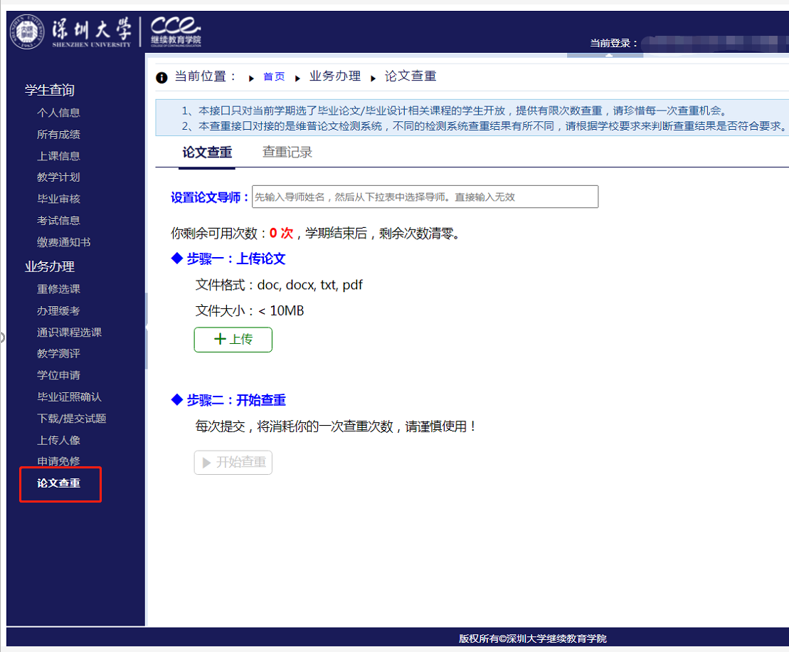Click the 首页 breadcrumb link
789x652 pixels.
[x=273, y=77]
